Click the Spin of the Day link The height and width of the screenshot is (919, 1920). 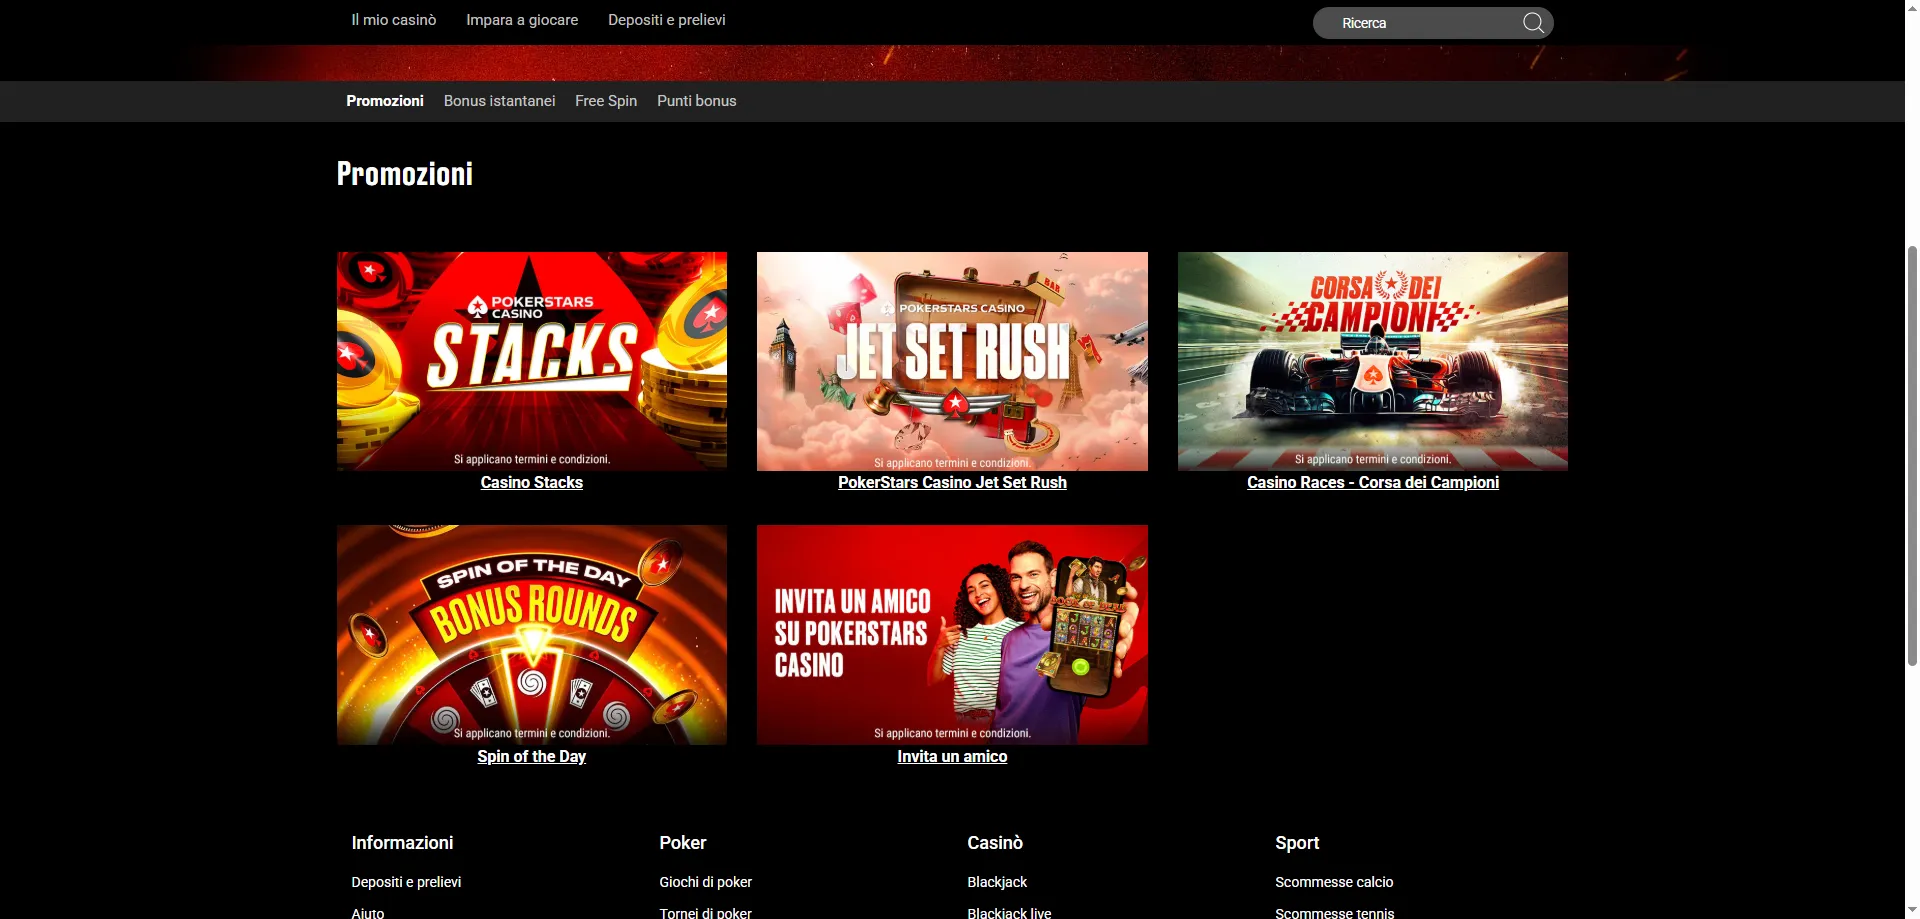point(531,757)
